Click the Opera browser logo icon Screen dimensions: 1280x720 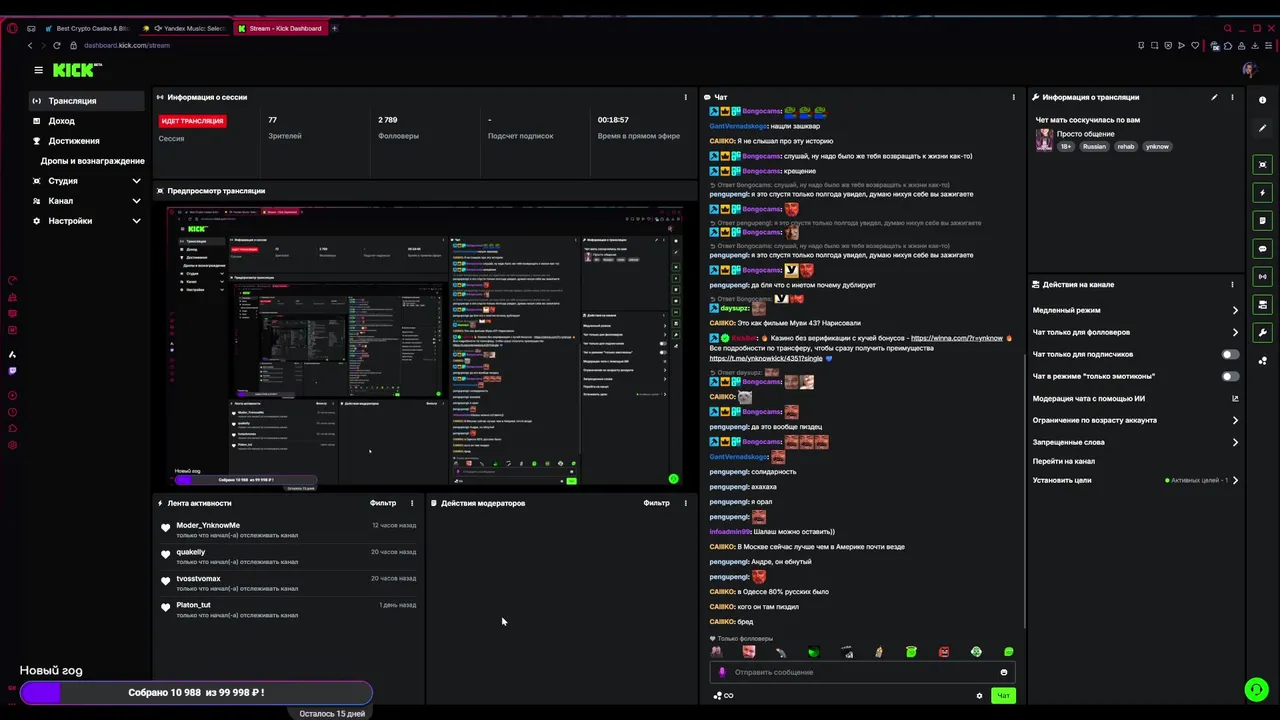(12, 28)
